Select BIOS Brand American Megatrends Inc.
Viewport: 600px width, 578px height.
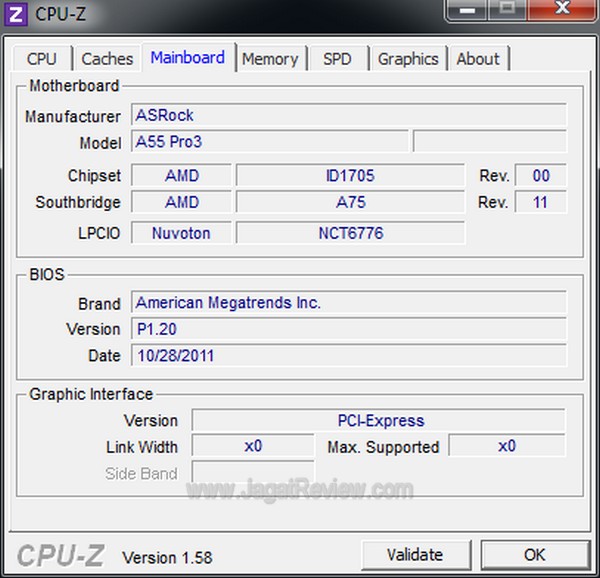(349, 303)
